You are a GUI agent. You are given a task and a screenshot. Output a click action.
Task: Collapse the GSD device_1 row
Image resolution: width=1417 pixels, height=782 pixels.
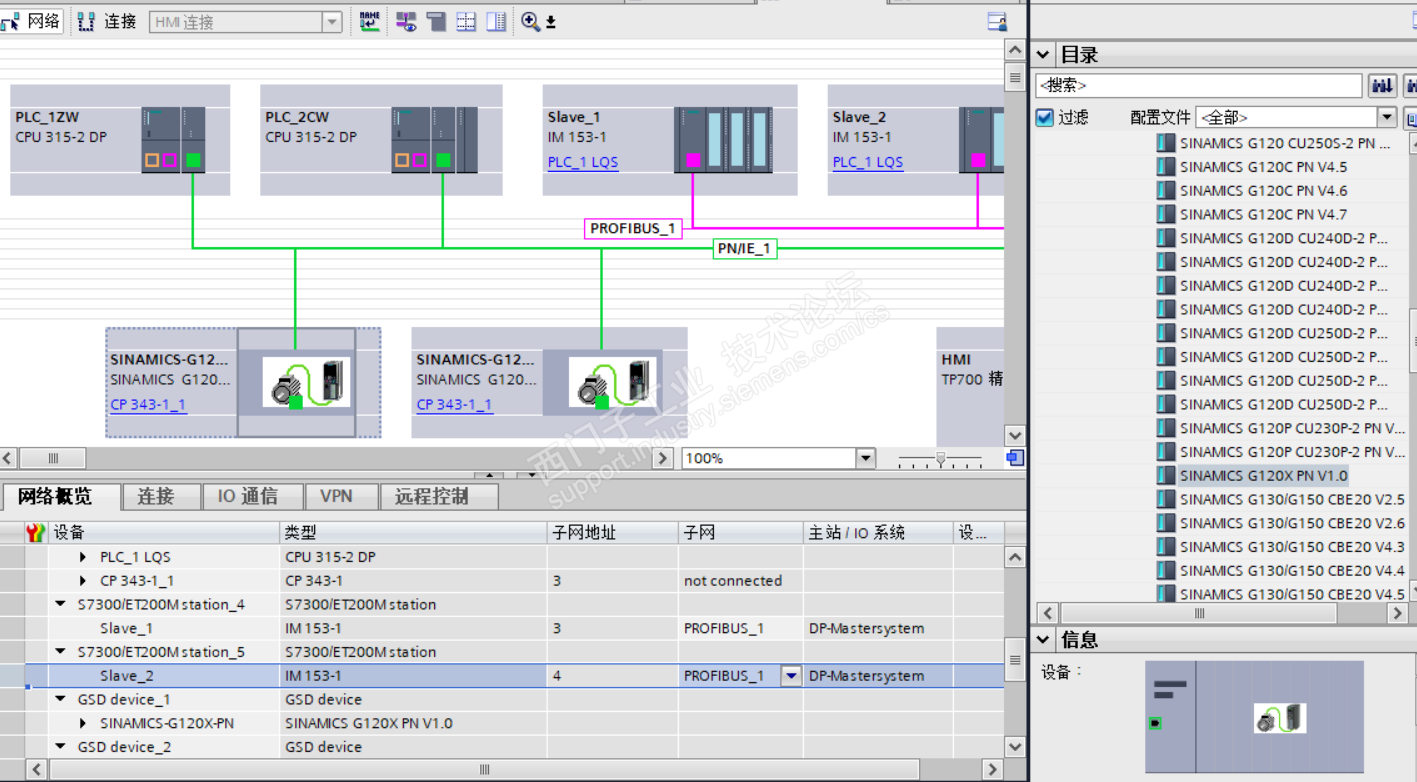point(60,700)
